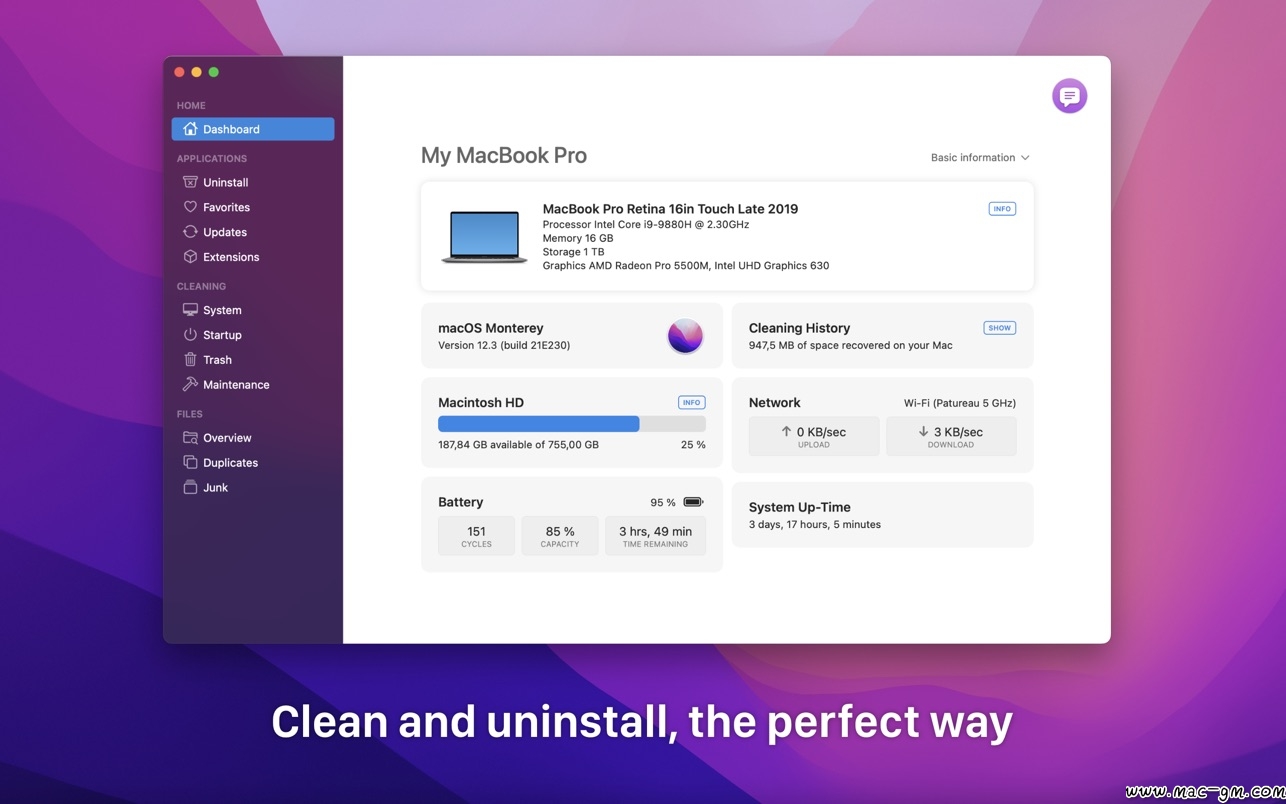Viewport: 1286px width, 804px height.
Task: Select Dashboard in the sidebar
Action: click(x=253, y=129)
